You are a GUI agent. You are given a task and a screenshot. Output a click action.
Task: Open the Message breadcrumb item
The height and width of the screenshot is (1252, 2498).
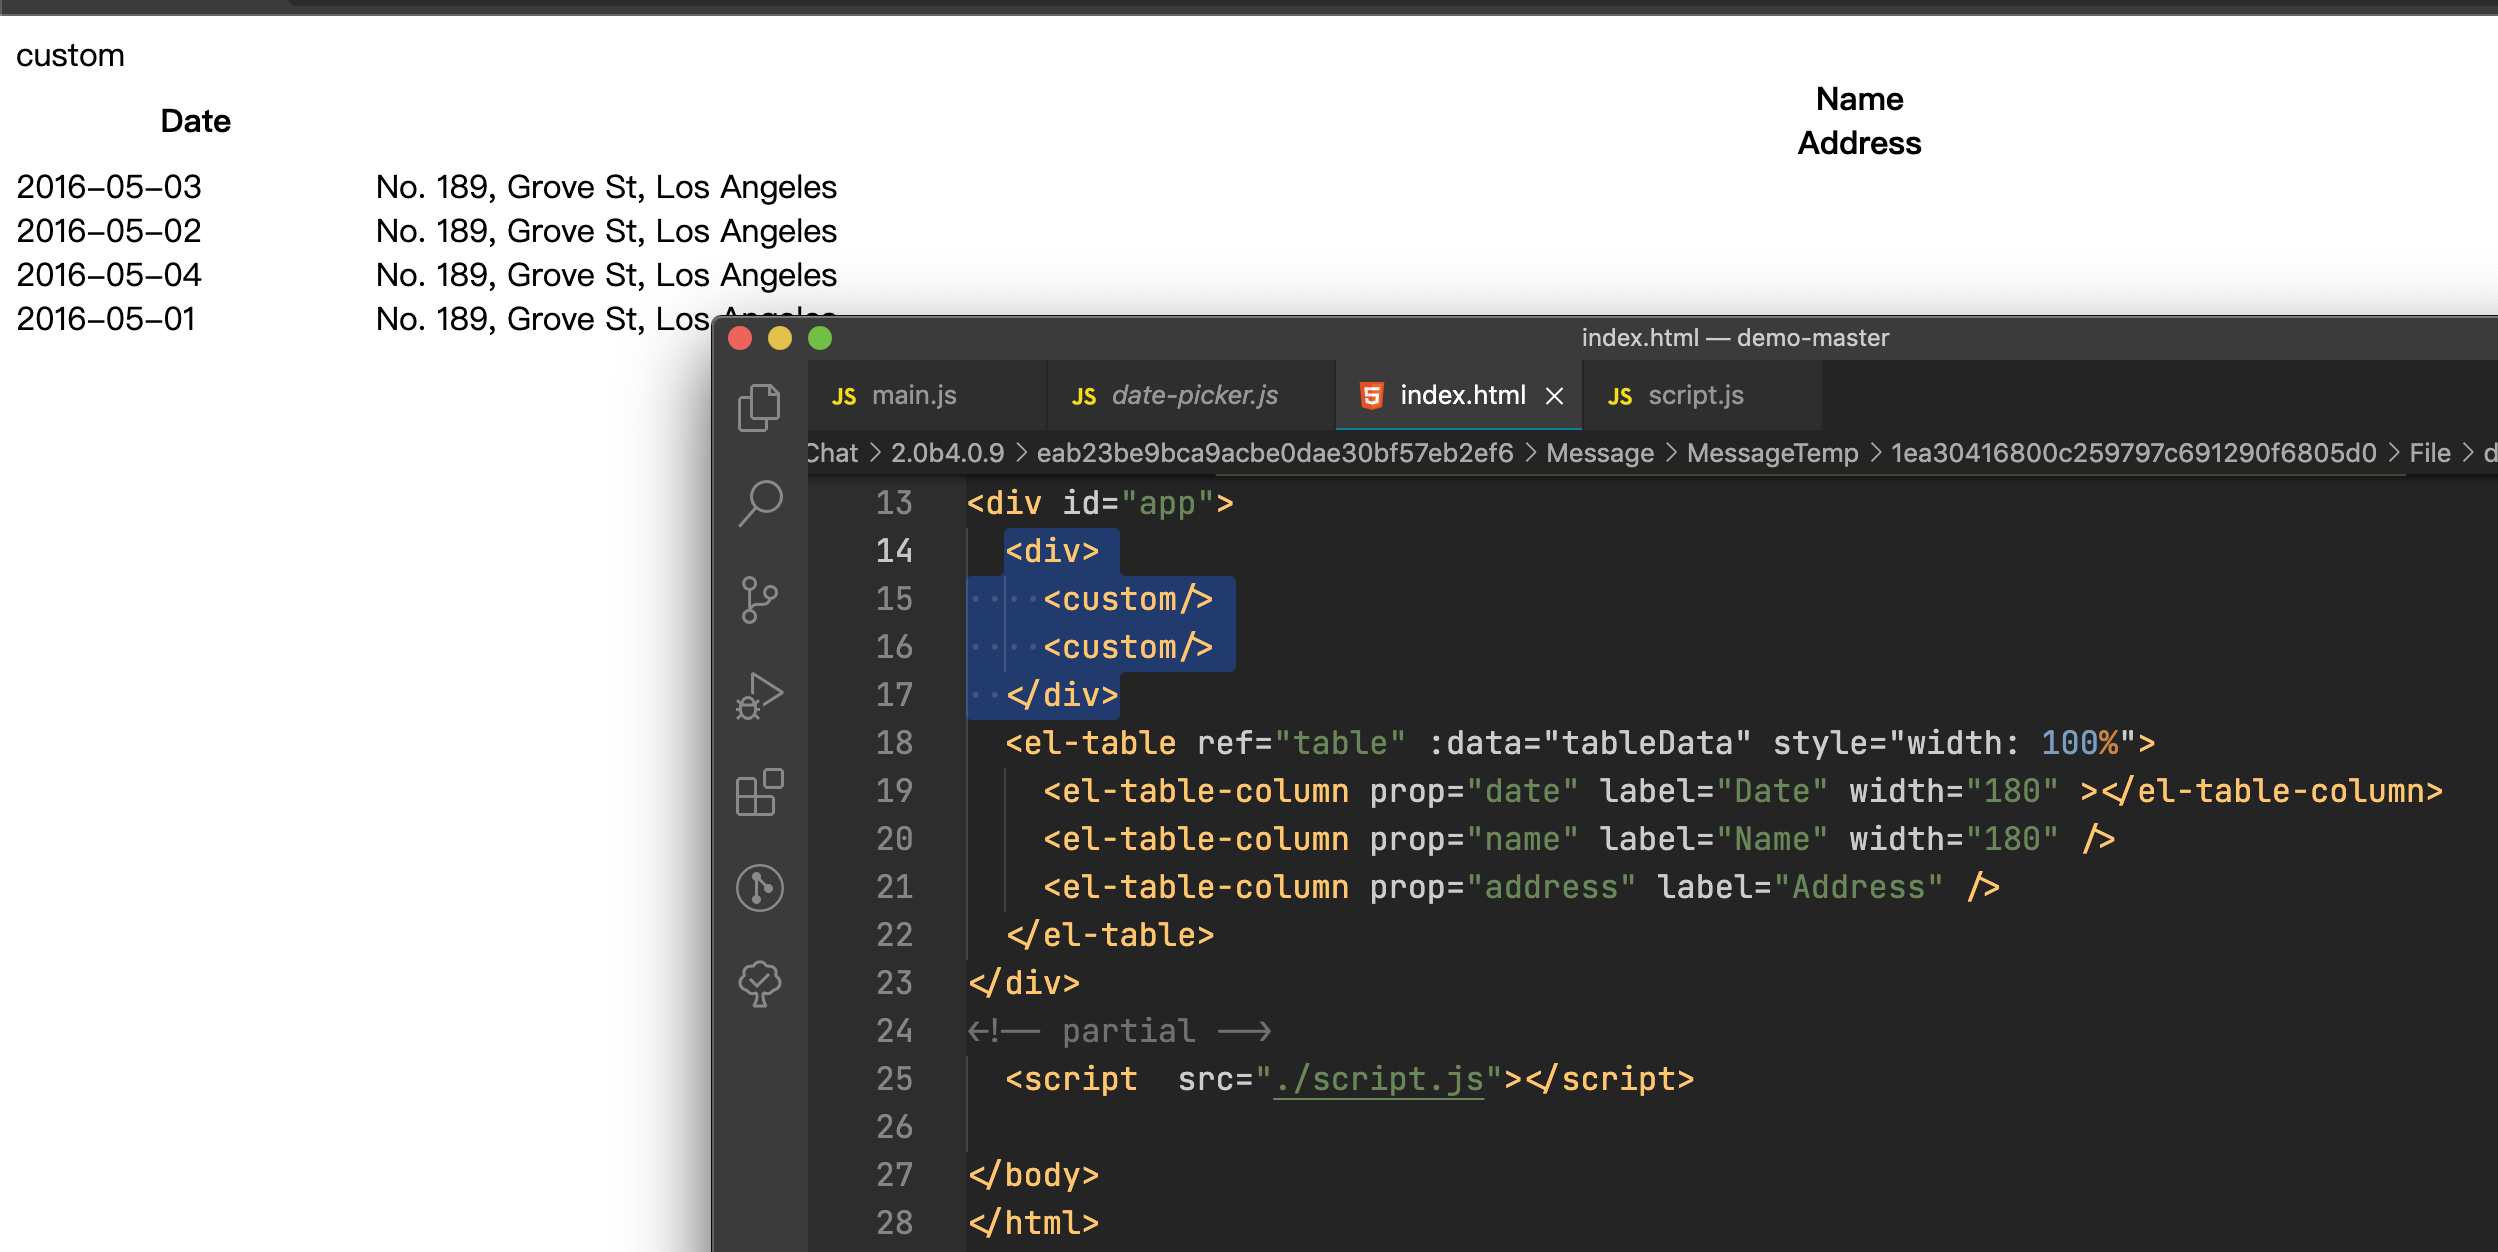pos(1599,452)
